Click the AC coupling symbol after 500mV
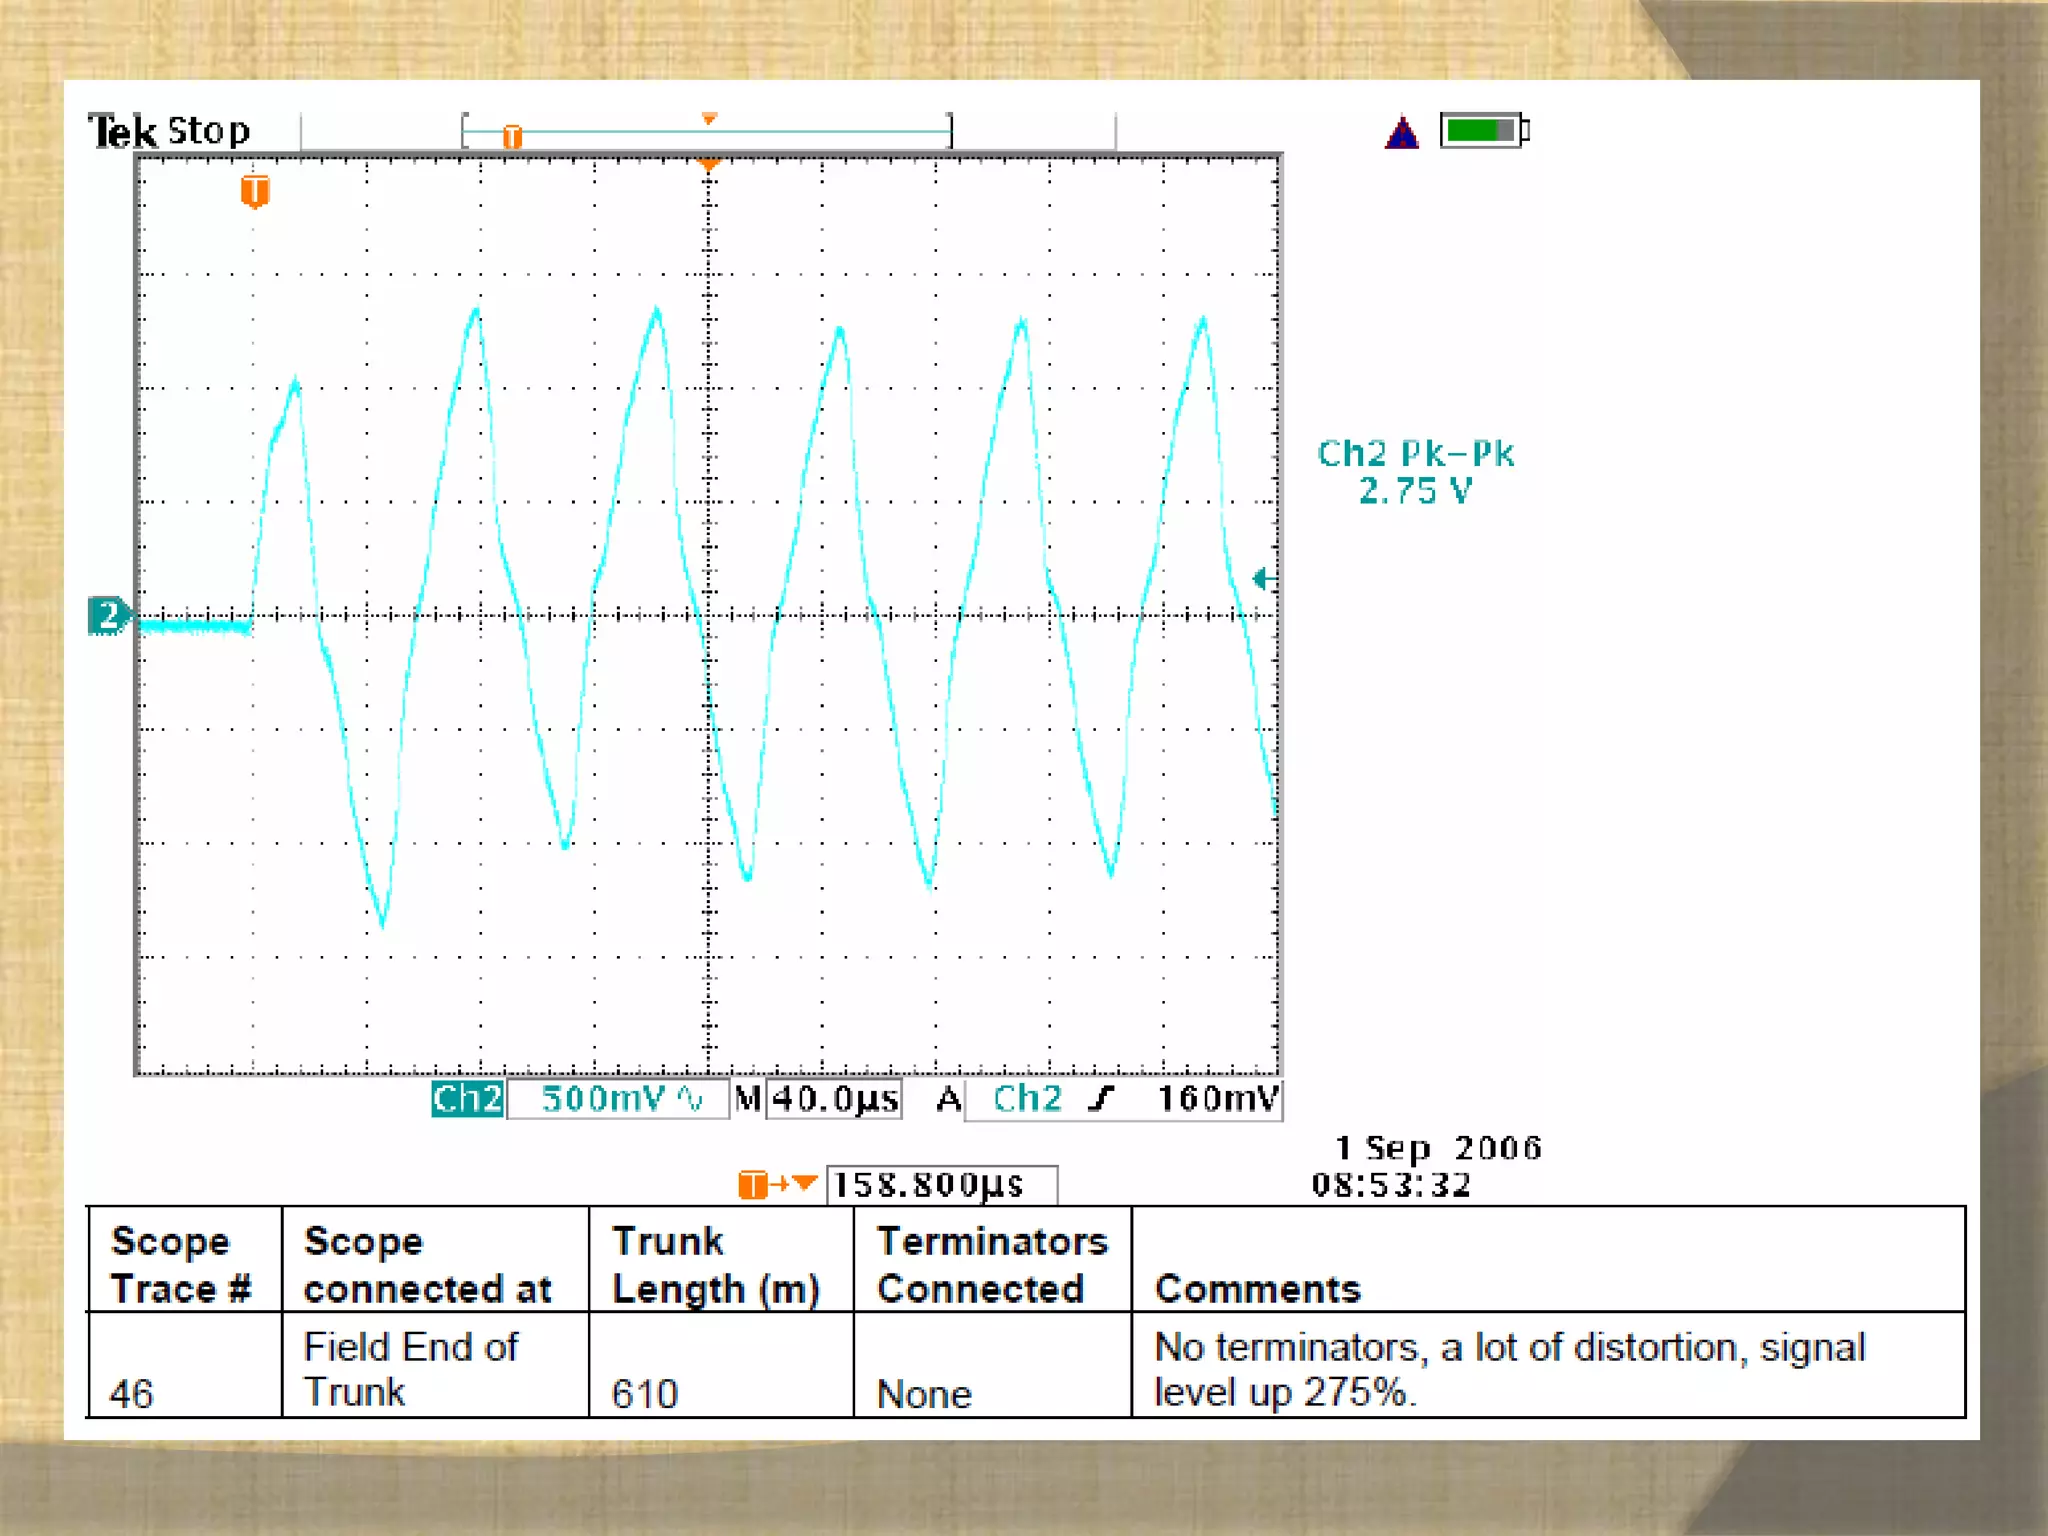Screen dimensions: 2048x1536 click(690, 1099)
